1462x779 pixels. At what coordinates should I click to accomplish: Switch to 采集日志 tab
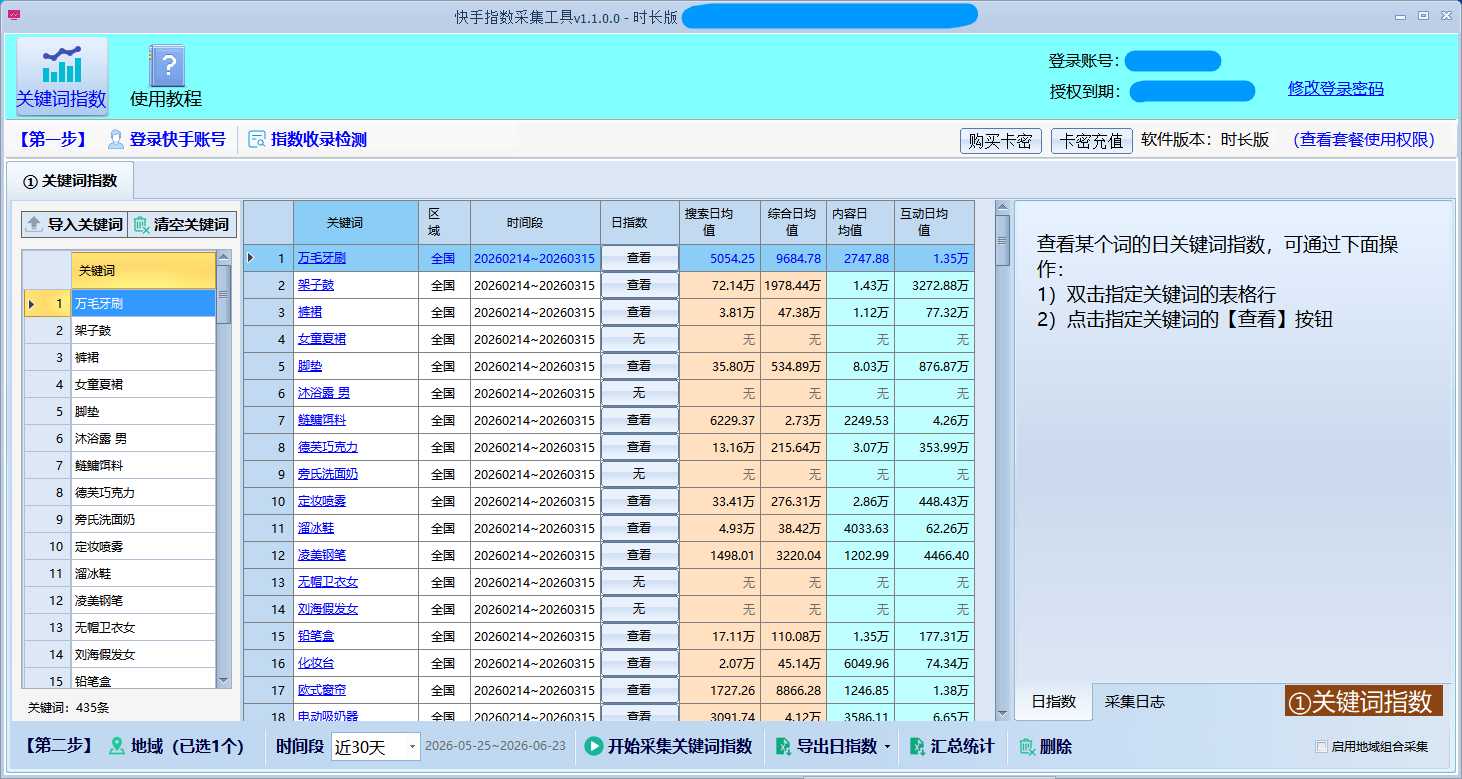tap(1134, 701)
